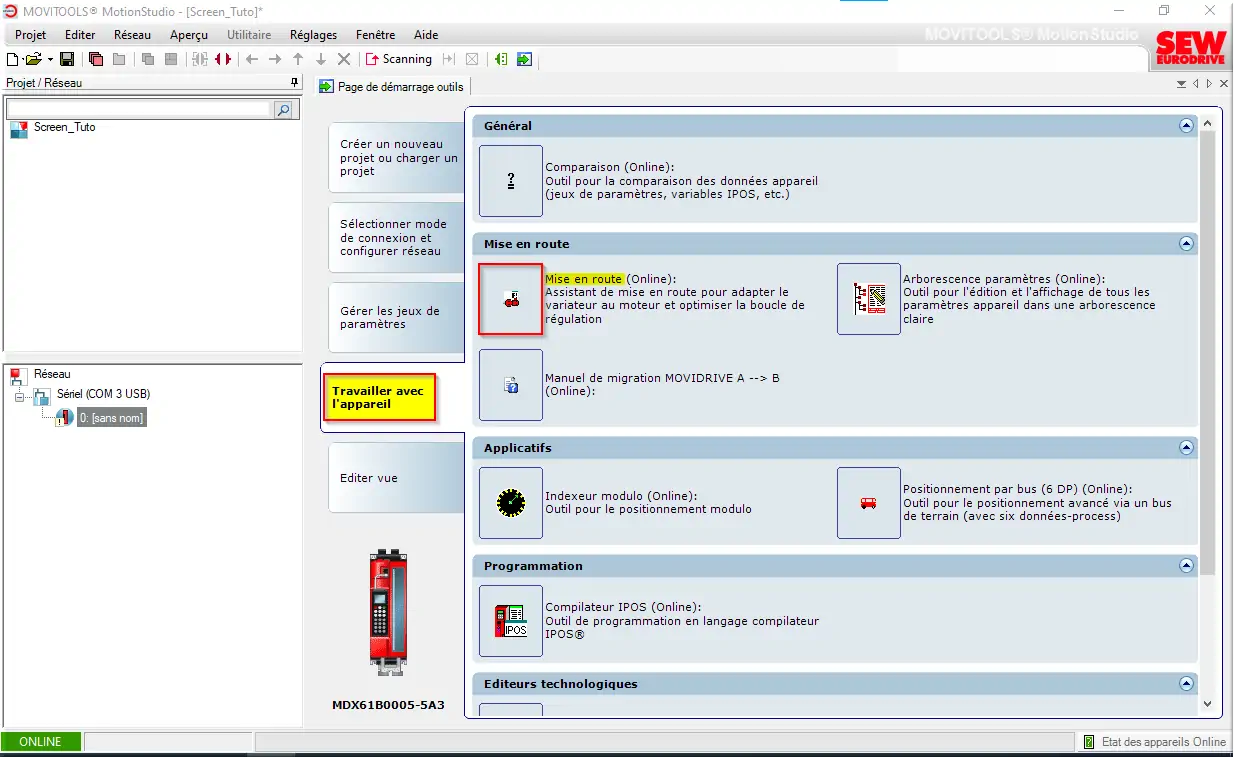Image resolution: width=1234 pixels, height=757 pixels.
Task: Click the 'Comparaison (Online):' title text
Action: coord(610,168)
